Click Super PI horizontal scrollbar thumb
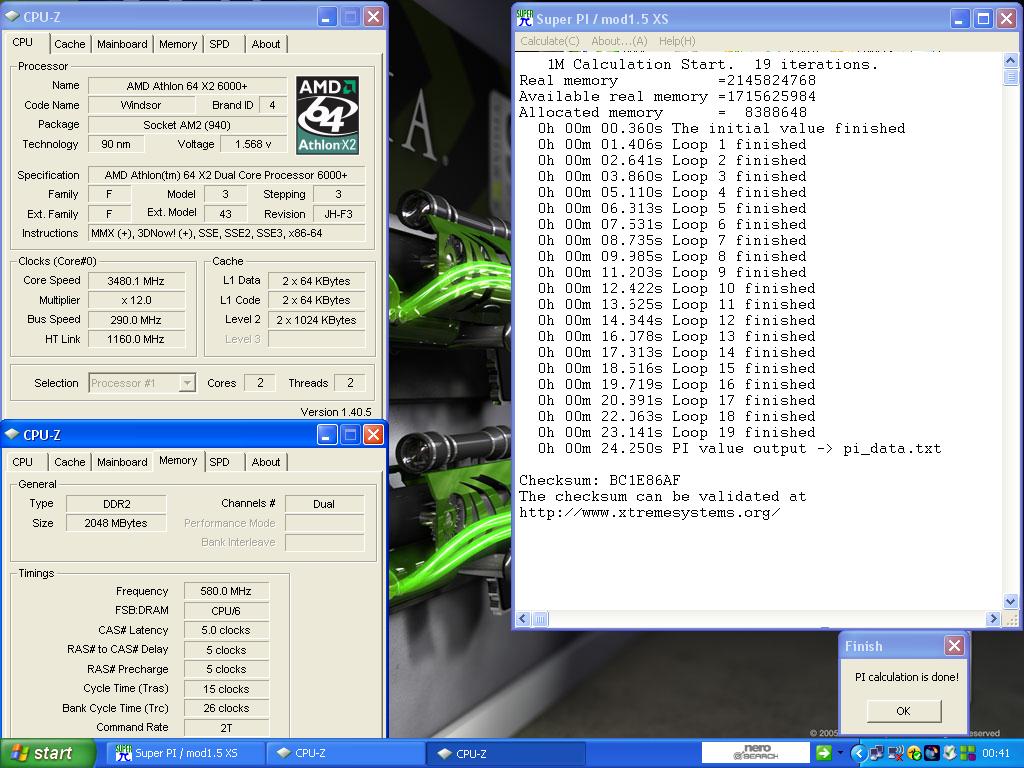1024x768 pixels. [x=540, y=618]
